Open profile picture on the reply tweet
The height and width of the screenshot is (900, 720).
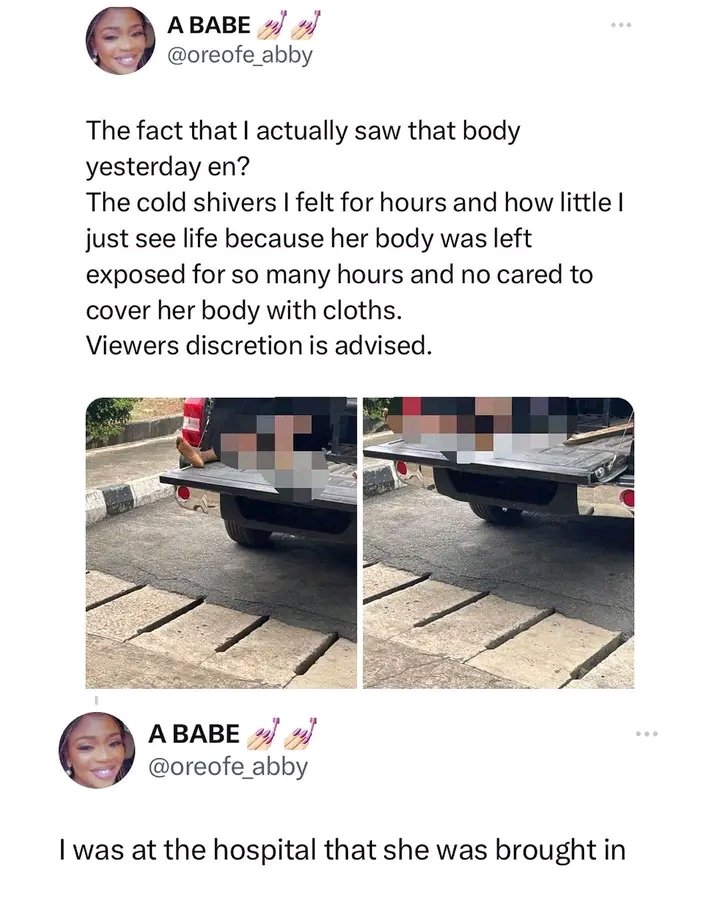tap(97, 750)
